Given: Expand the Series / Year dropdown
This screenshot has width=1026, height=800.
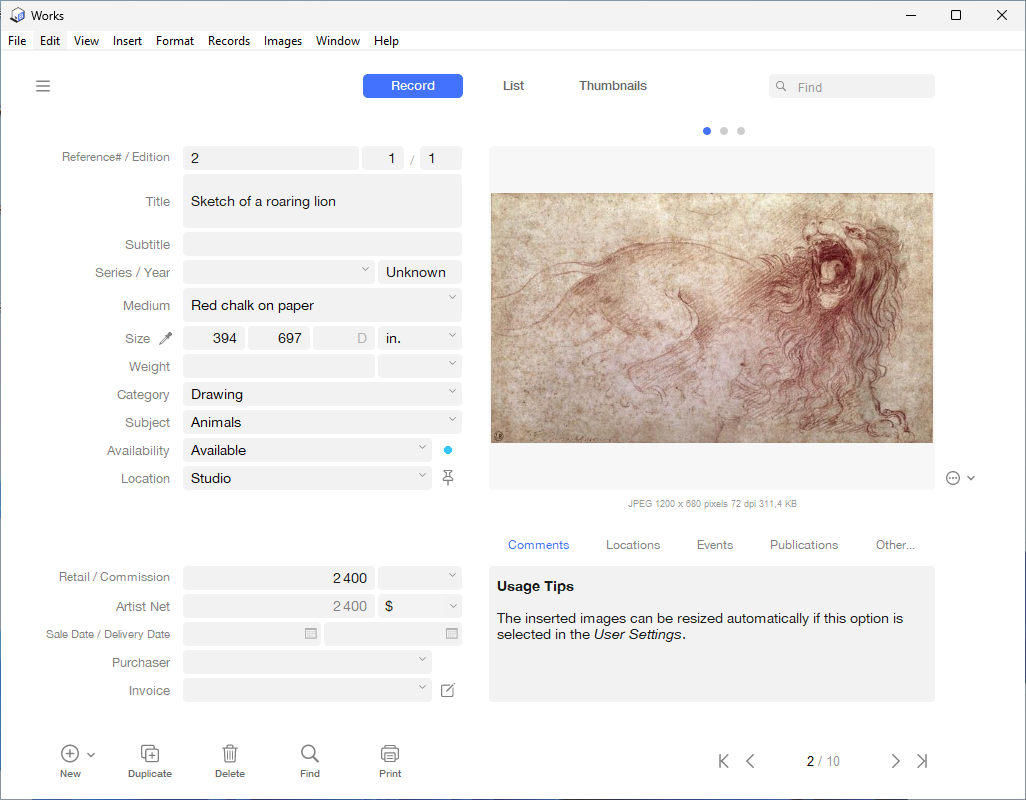Looking at the screenshot, I should 364,271.
